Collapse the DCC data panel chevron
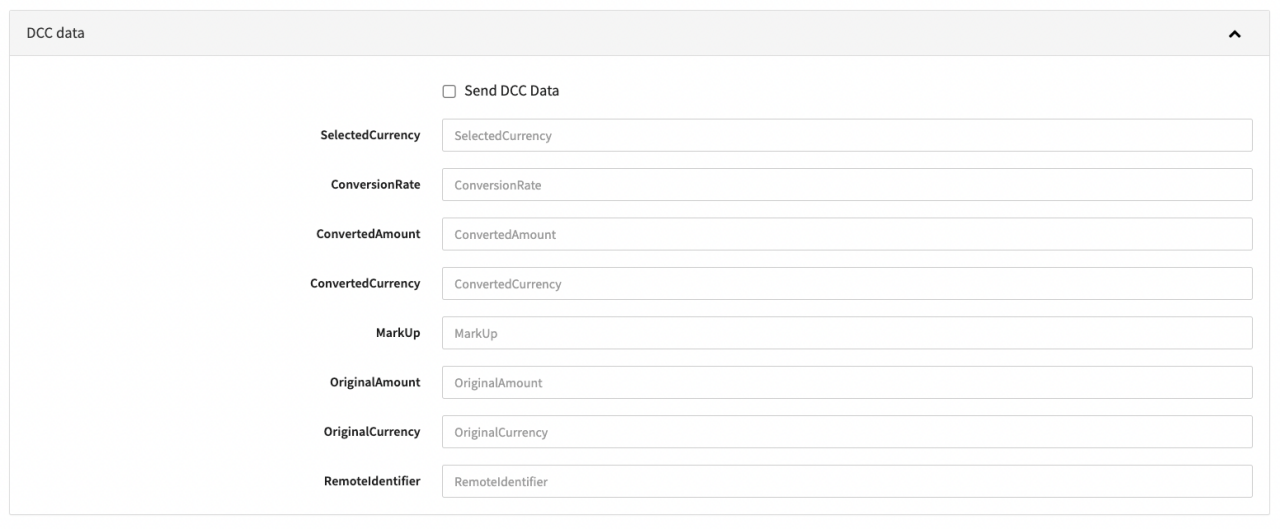Viewport: 1280px width, 529px height. point(1234,34)
